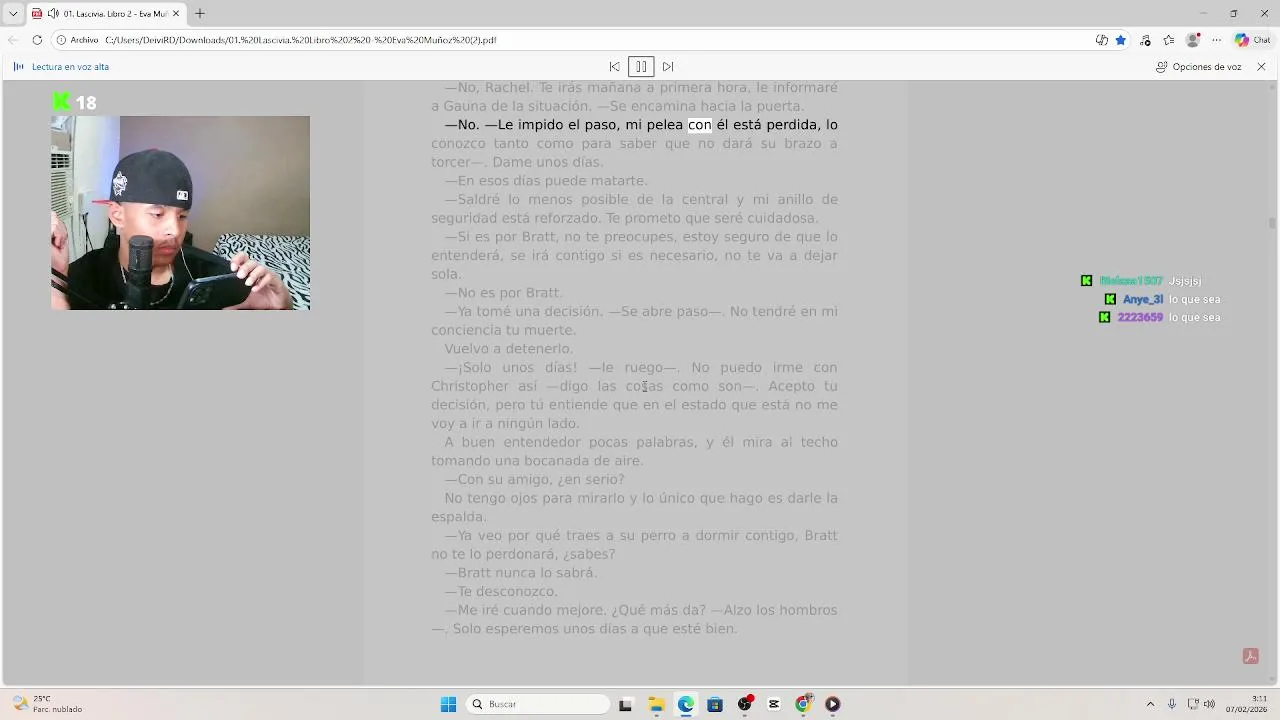Click the highlighted word "con"
Screen dimensions: 1280x720
[x=700, y=125]
